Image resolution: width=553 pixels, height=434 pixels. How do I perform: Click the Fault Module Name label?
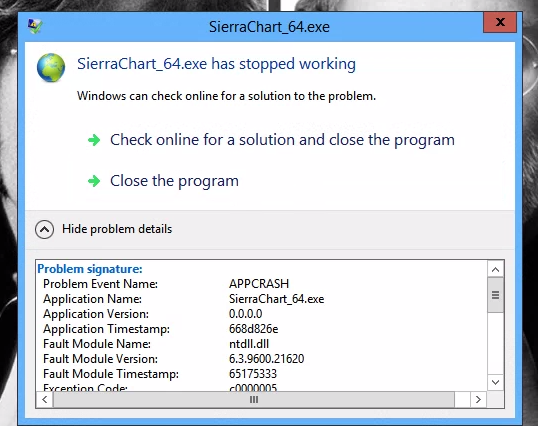pyautogui.click(x=97, y=344)
